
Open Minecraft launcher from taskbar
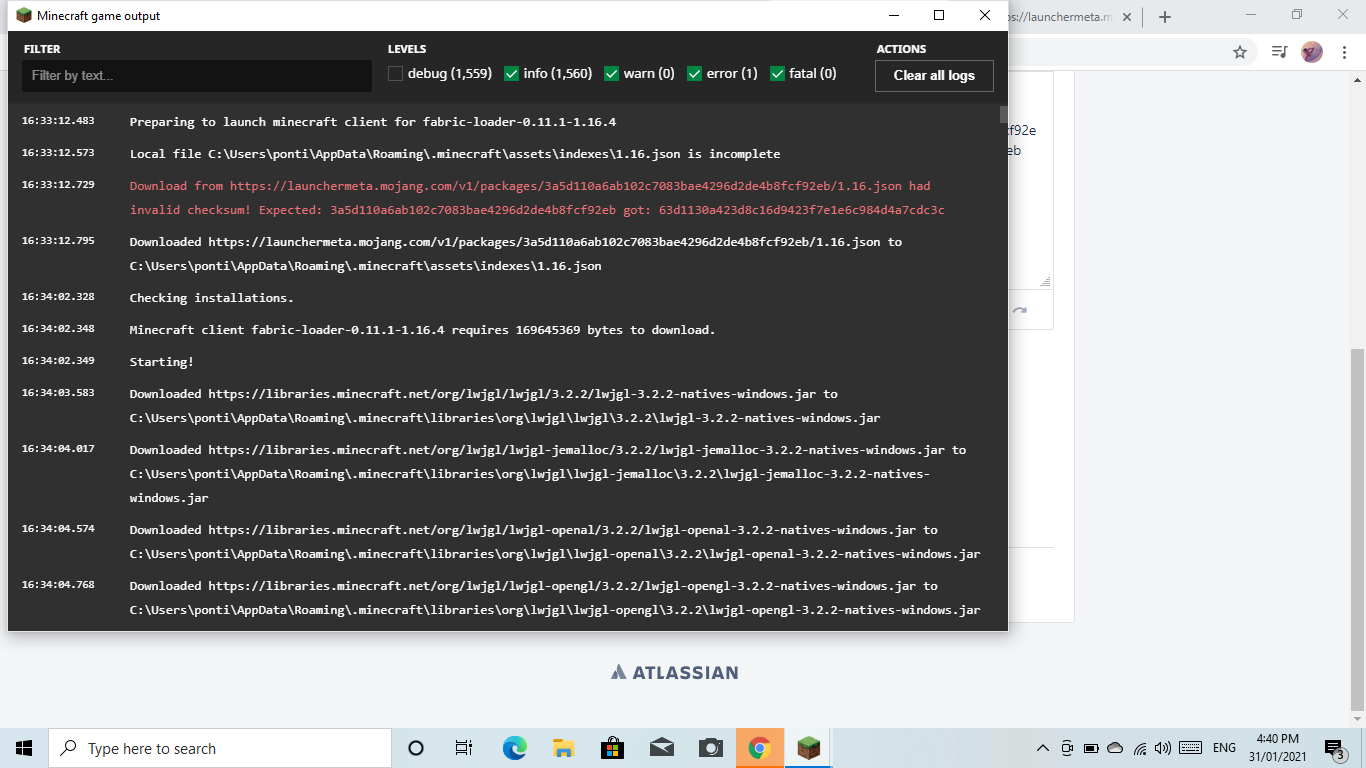(808, 748)
